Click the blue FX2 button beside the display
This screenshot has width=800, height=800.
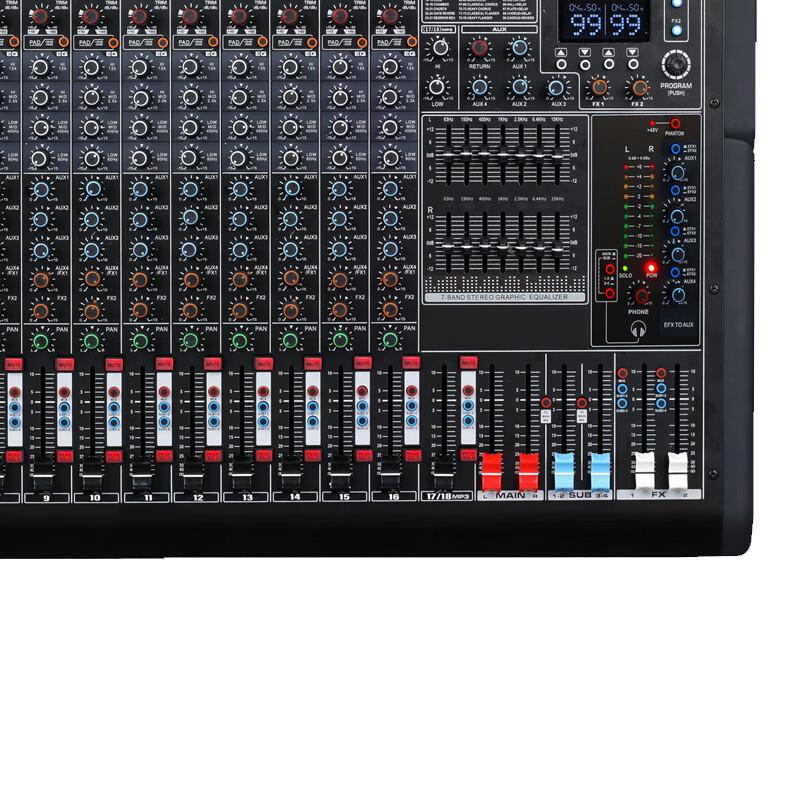click(x=677, y=30)
